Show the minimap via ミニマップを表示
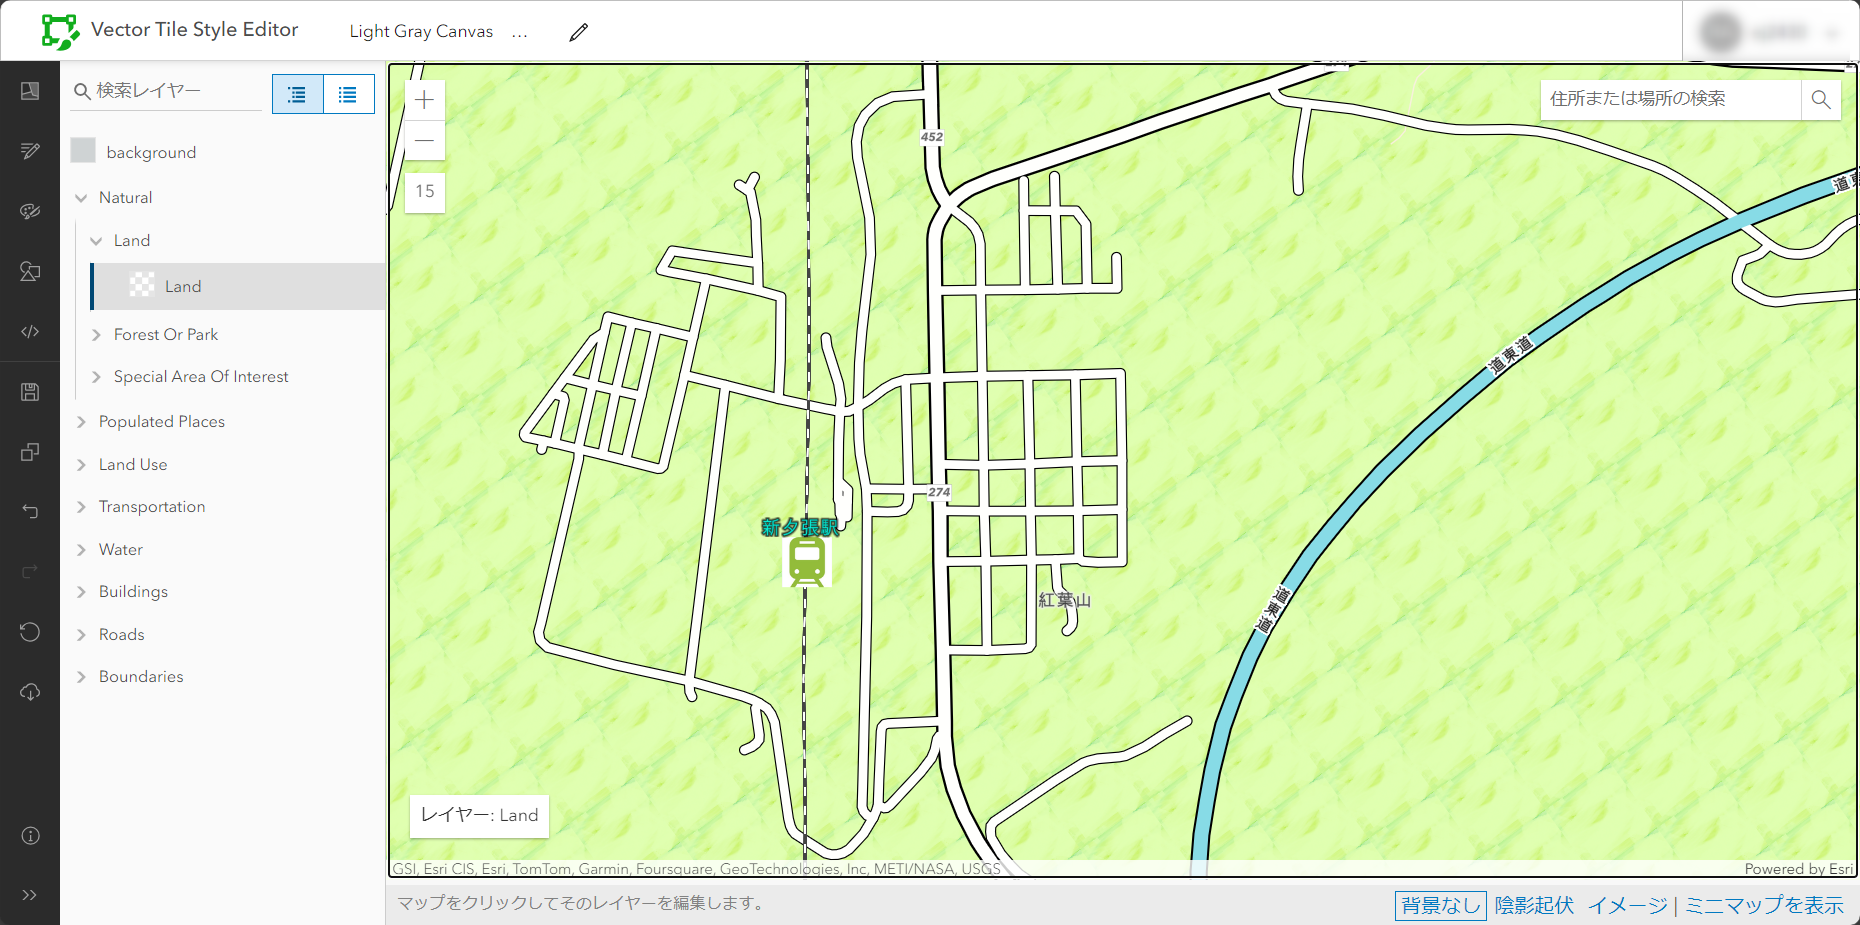 [1764, 905]
